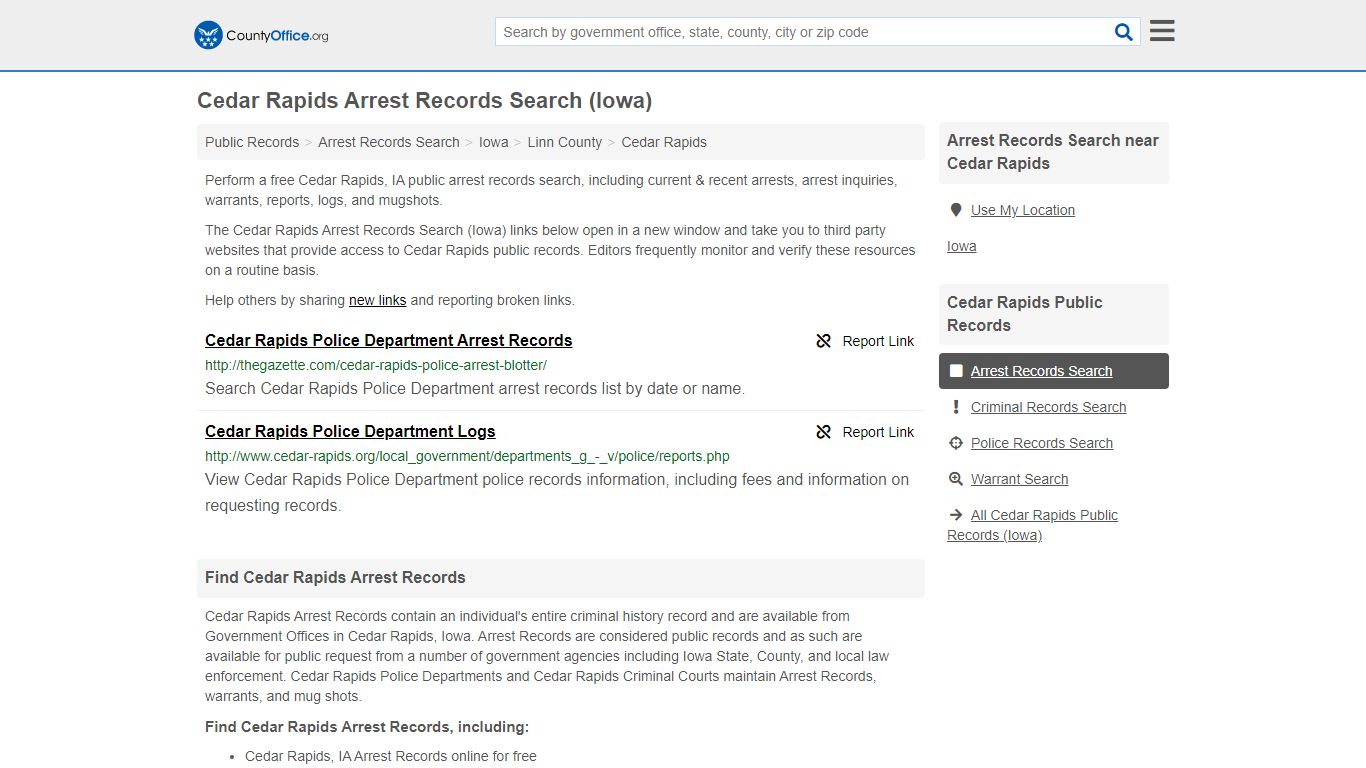Report Link for Police Department Logs
Image resolution: width=1366 pixels, height=768 pixels.
click(865, 432)
